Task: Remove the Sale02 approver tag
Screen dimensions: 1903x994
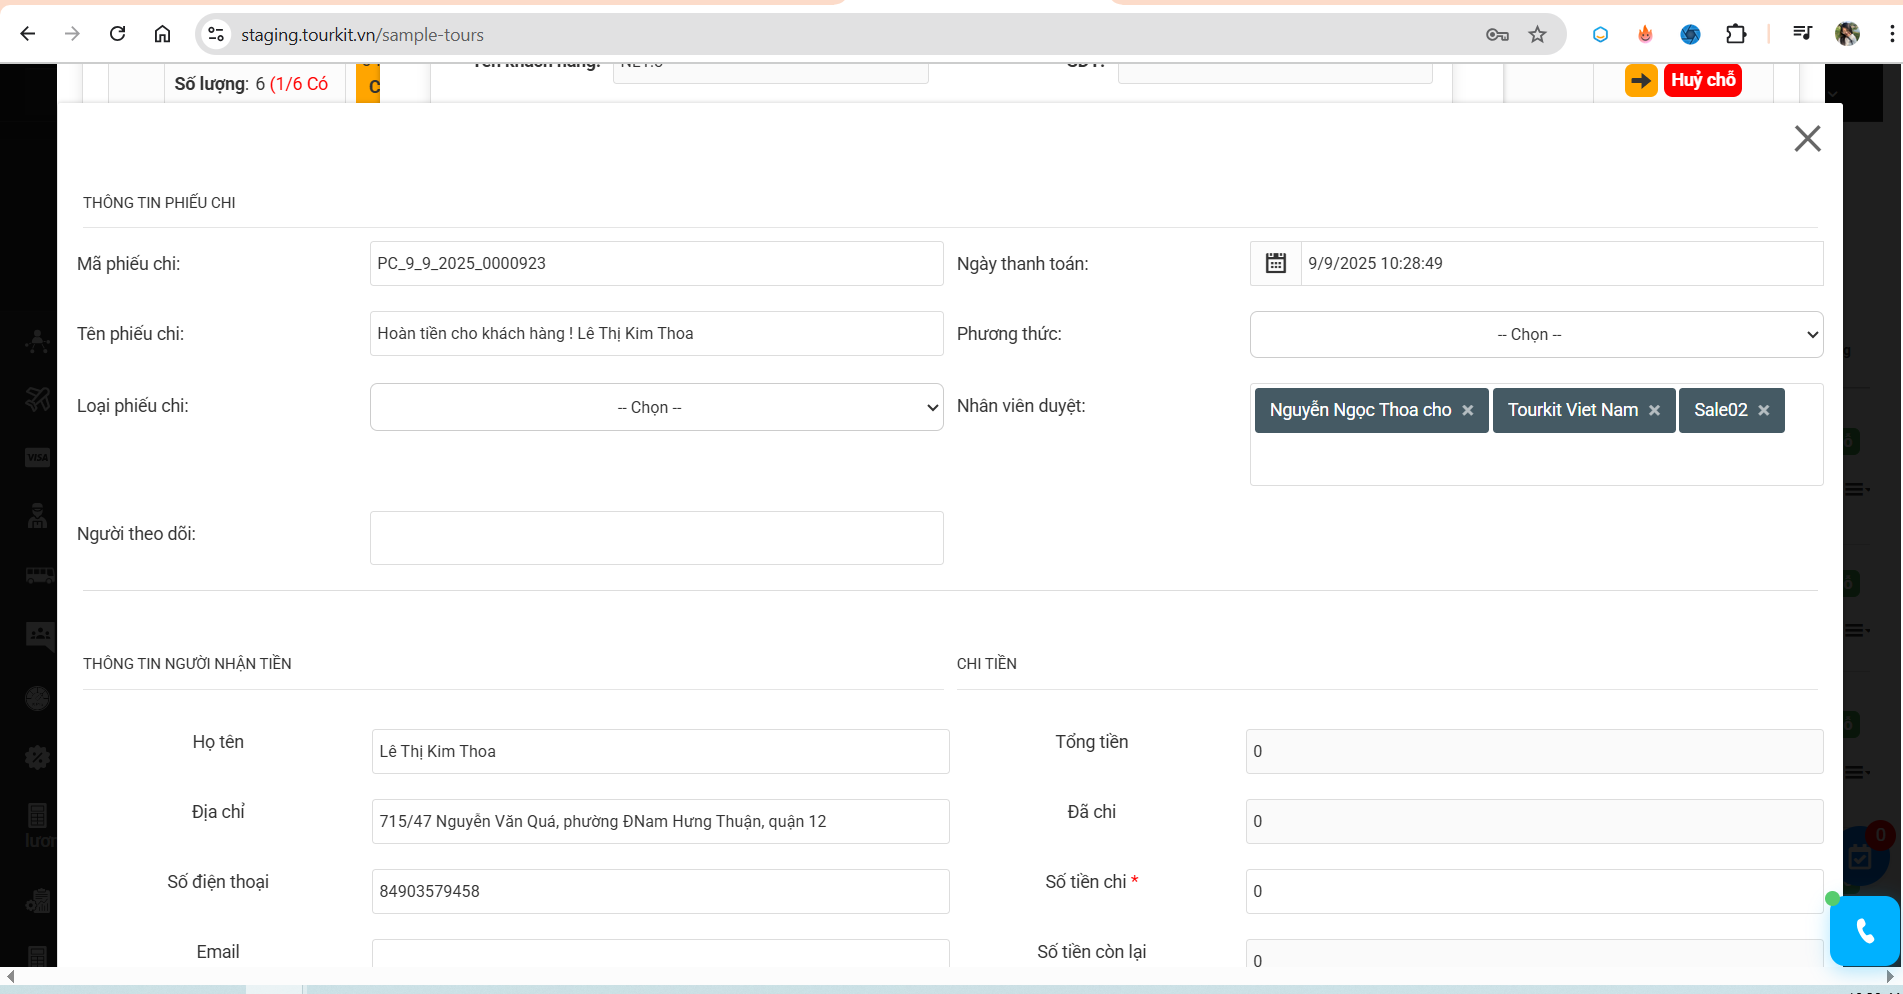Action: click(x=1764, y=410)
